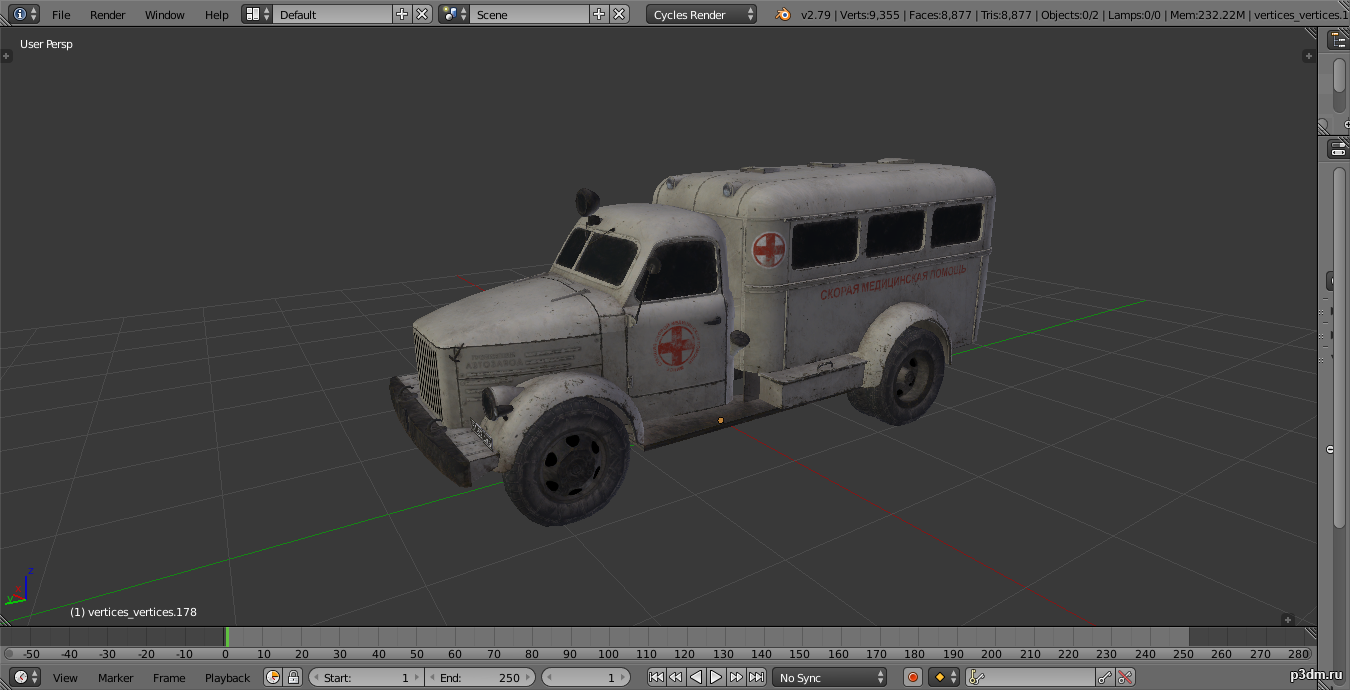Click the End frame 250 field
1350x690 pixels.
(480, 677)
